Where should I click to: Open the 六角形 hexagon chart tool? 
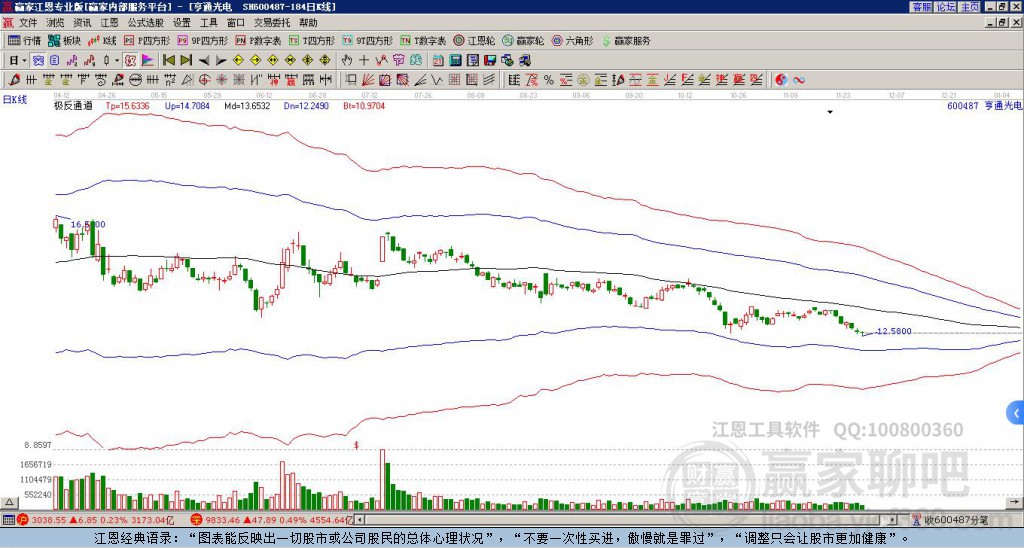(x=573, y=40)
